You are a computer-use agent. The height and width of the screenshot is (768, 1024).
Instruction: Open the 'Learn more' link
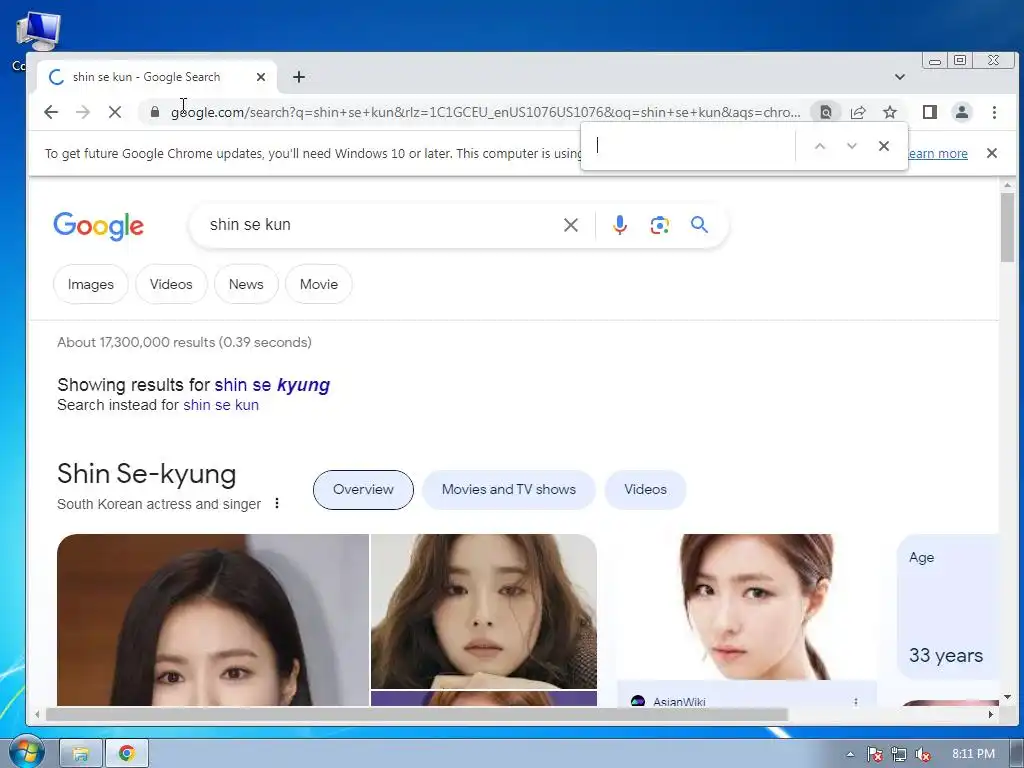(938, 153)
